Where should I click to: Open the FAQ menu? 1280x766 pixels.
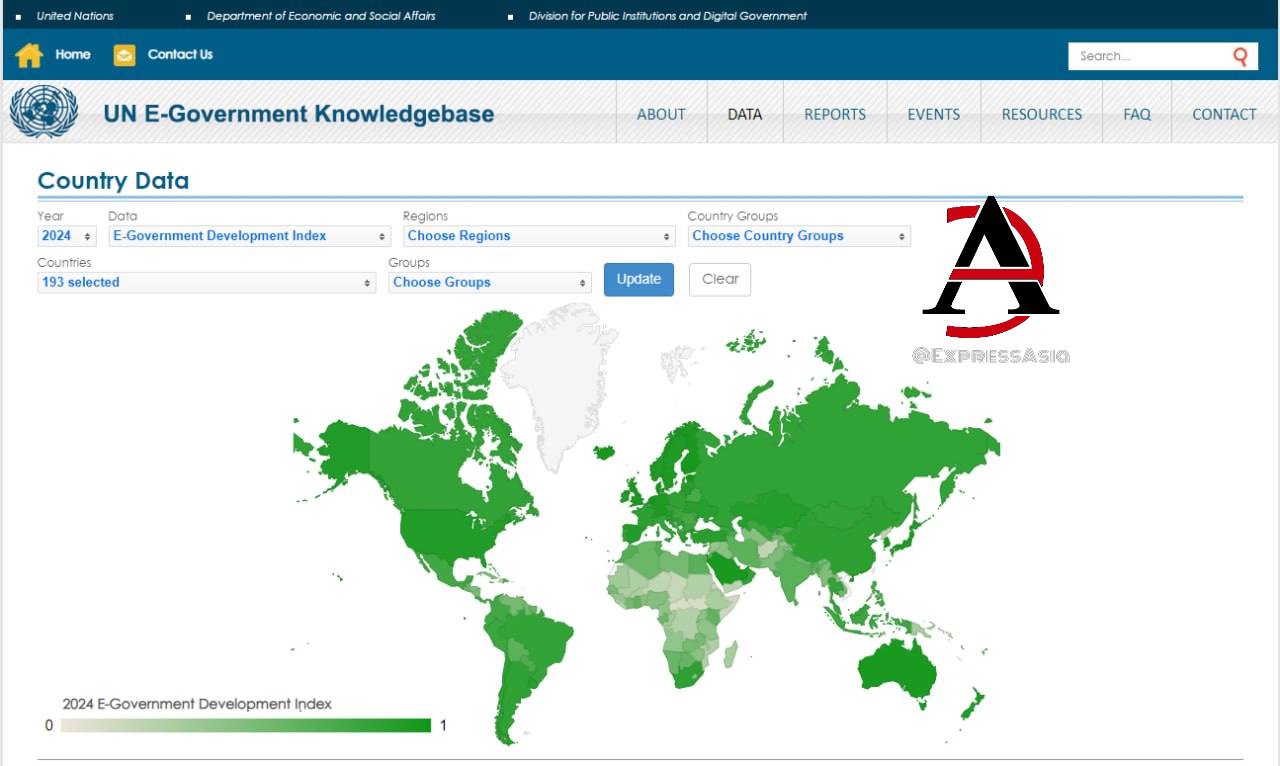pyautogui.click(x=1137, y=114)
